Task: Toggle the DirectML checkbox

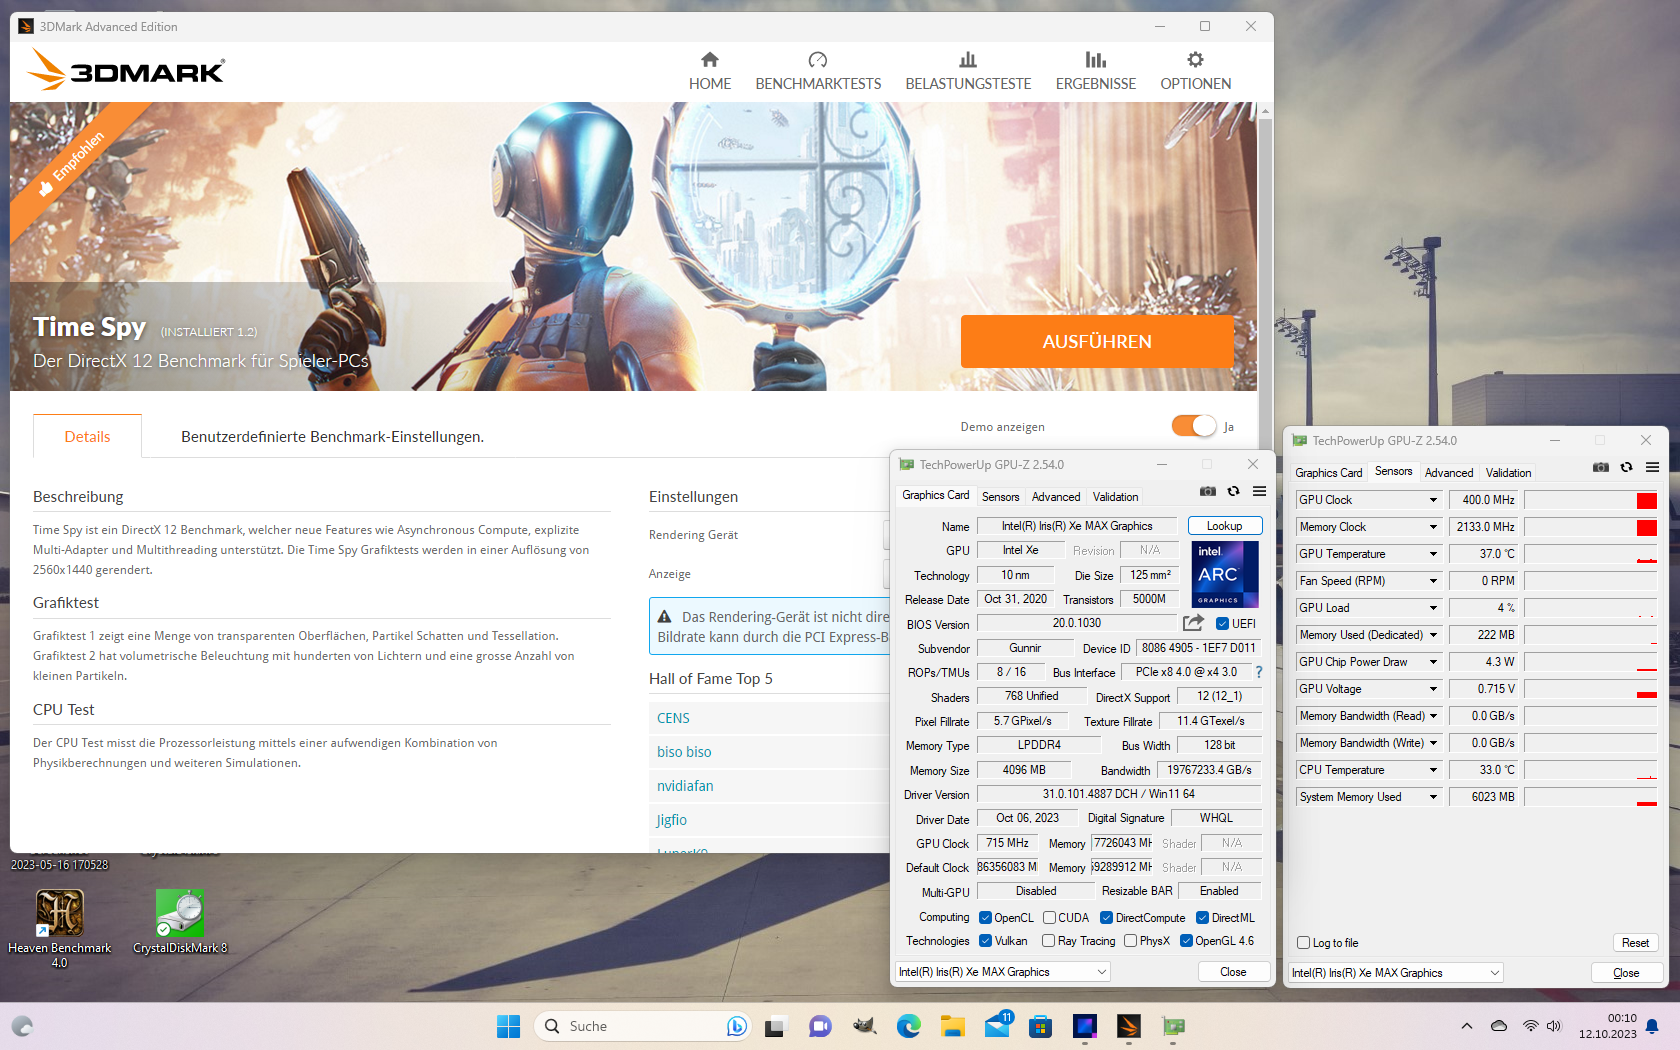Action: [1203, 918]
